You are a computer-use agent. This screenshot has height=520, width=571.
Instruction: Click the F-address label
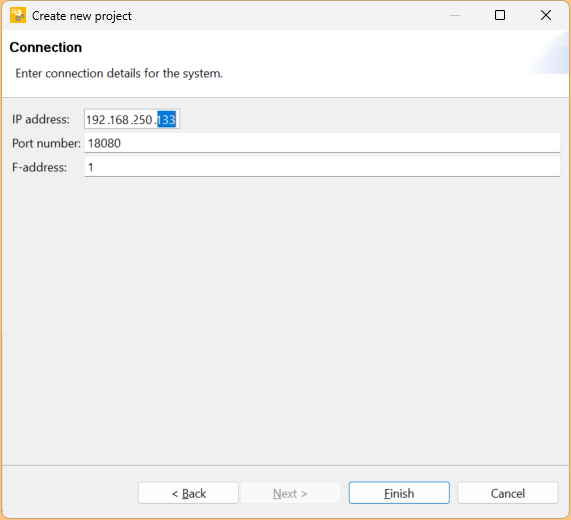click(39, 167)
